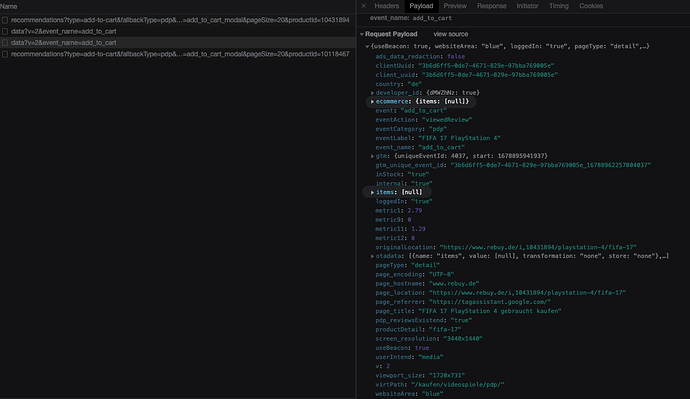The image size is (690, 399).
Task: Click the eventCategory "pdp" value
Action: tap(438, 129)
